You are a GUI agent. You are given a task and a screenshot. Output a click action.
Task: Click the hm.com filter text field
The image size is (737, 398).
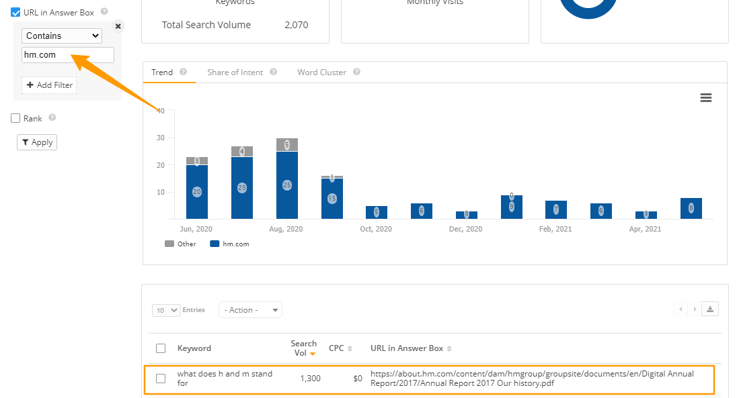pos(68,55)
